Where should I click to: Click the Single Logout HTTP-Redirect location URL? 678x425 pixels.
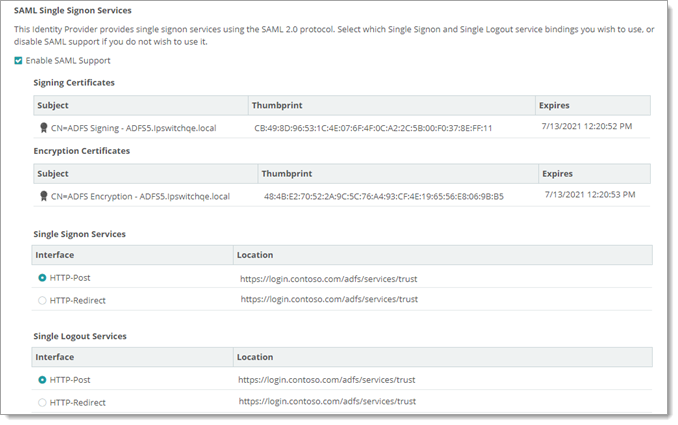(x=326, y=402)
